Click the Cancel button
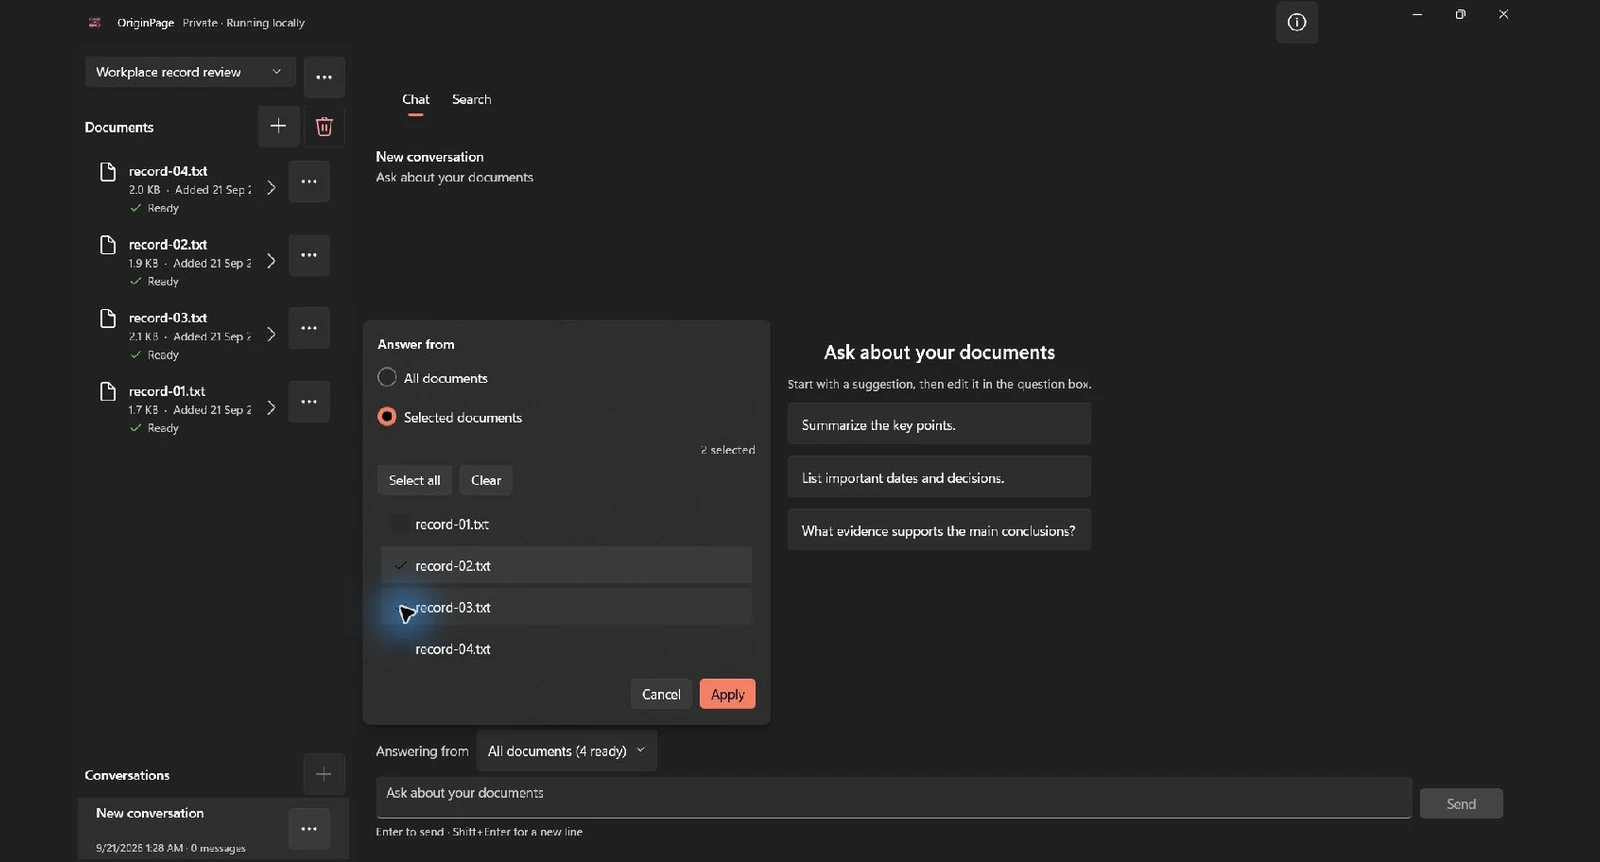 (x=661, y=694)
